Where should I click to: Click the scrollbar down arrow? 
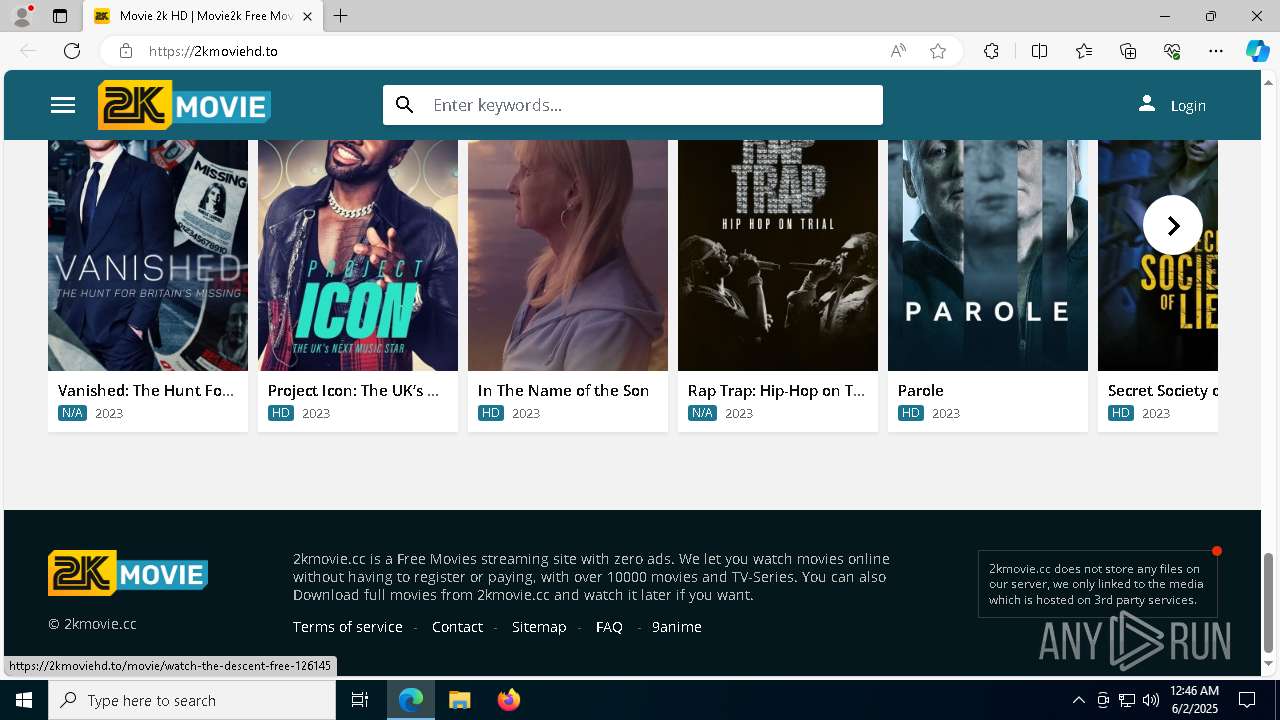(x=1269, y=664)
